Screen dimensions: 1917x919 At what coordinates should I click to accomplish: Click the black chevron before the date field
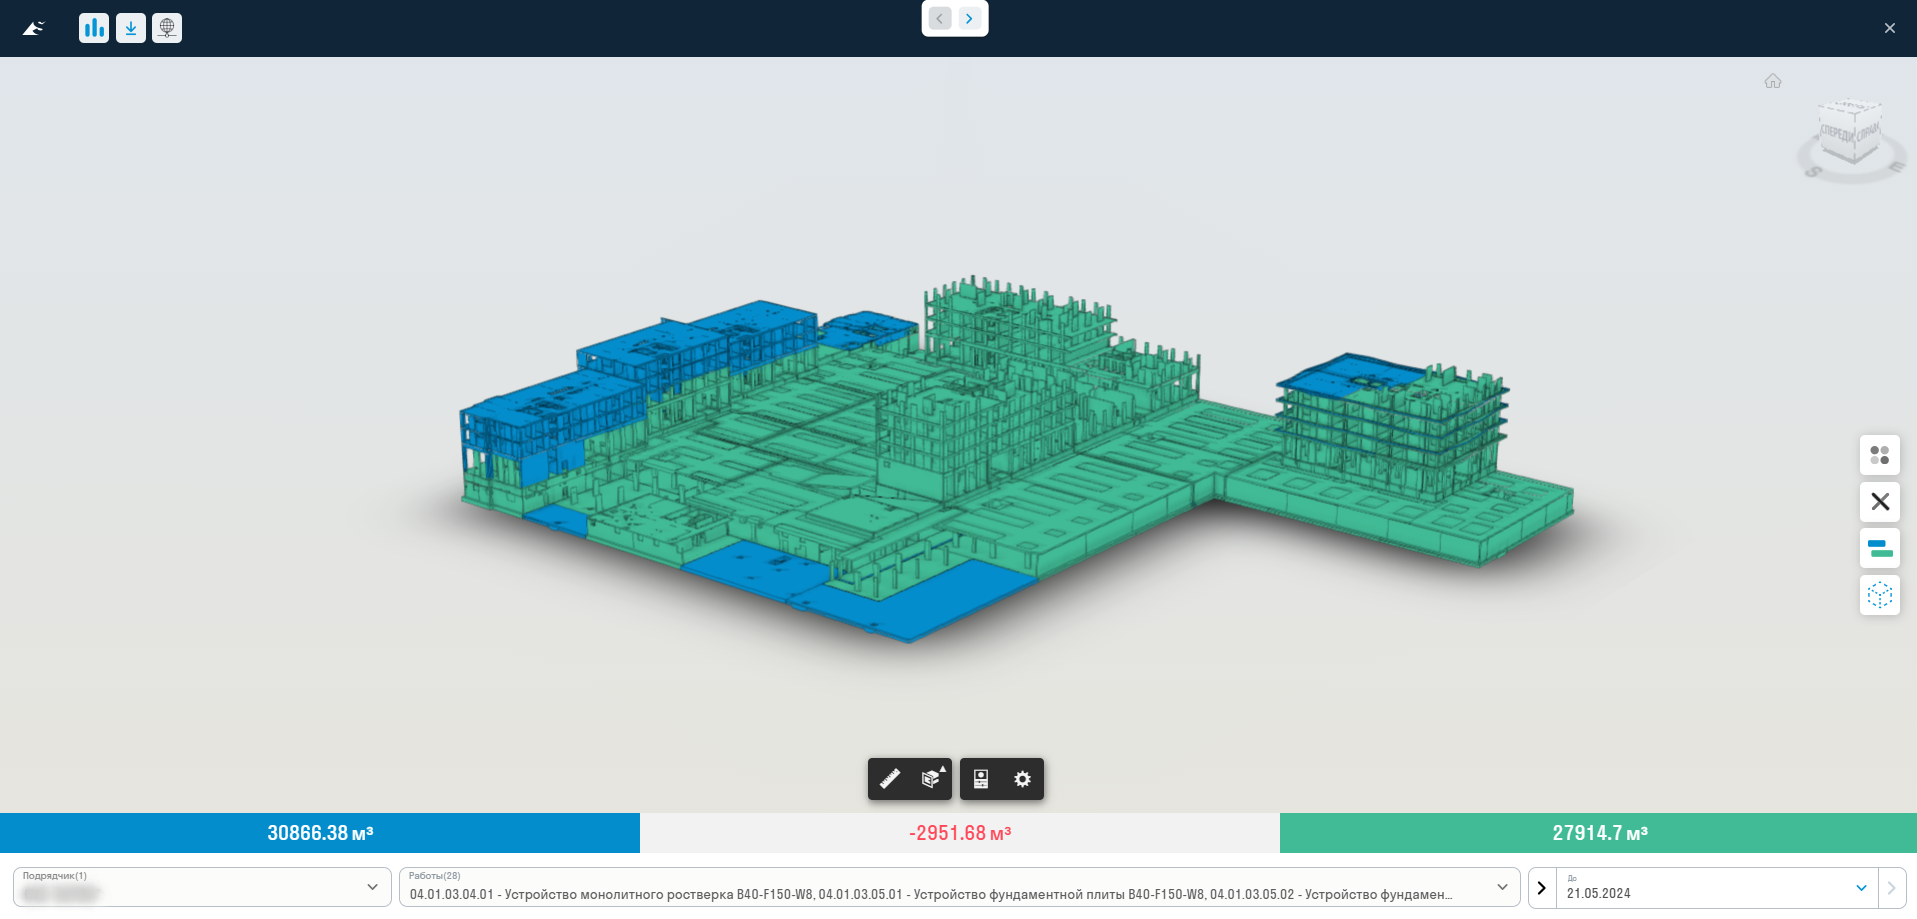tap(1542, 888)
